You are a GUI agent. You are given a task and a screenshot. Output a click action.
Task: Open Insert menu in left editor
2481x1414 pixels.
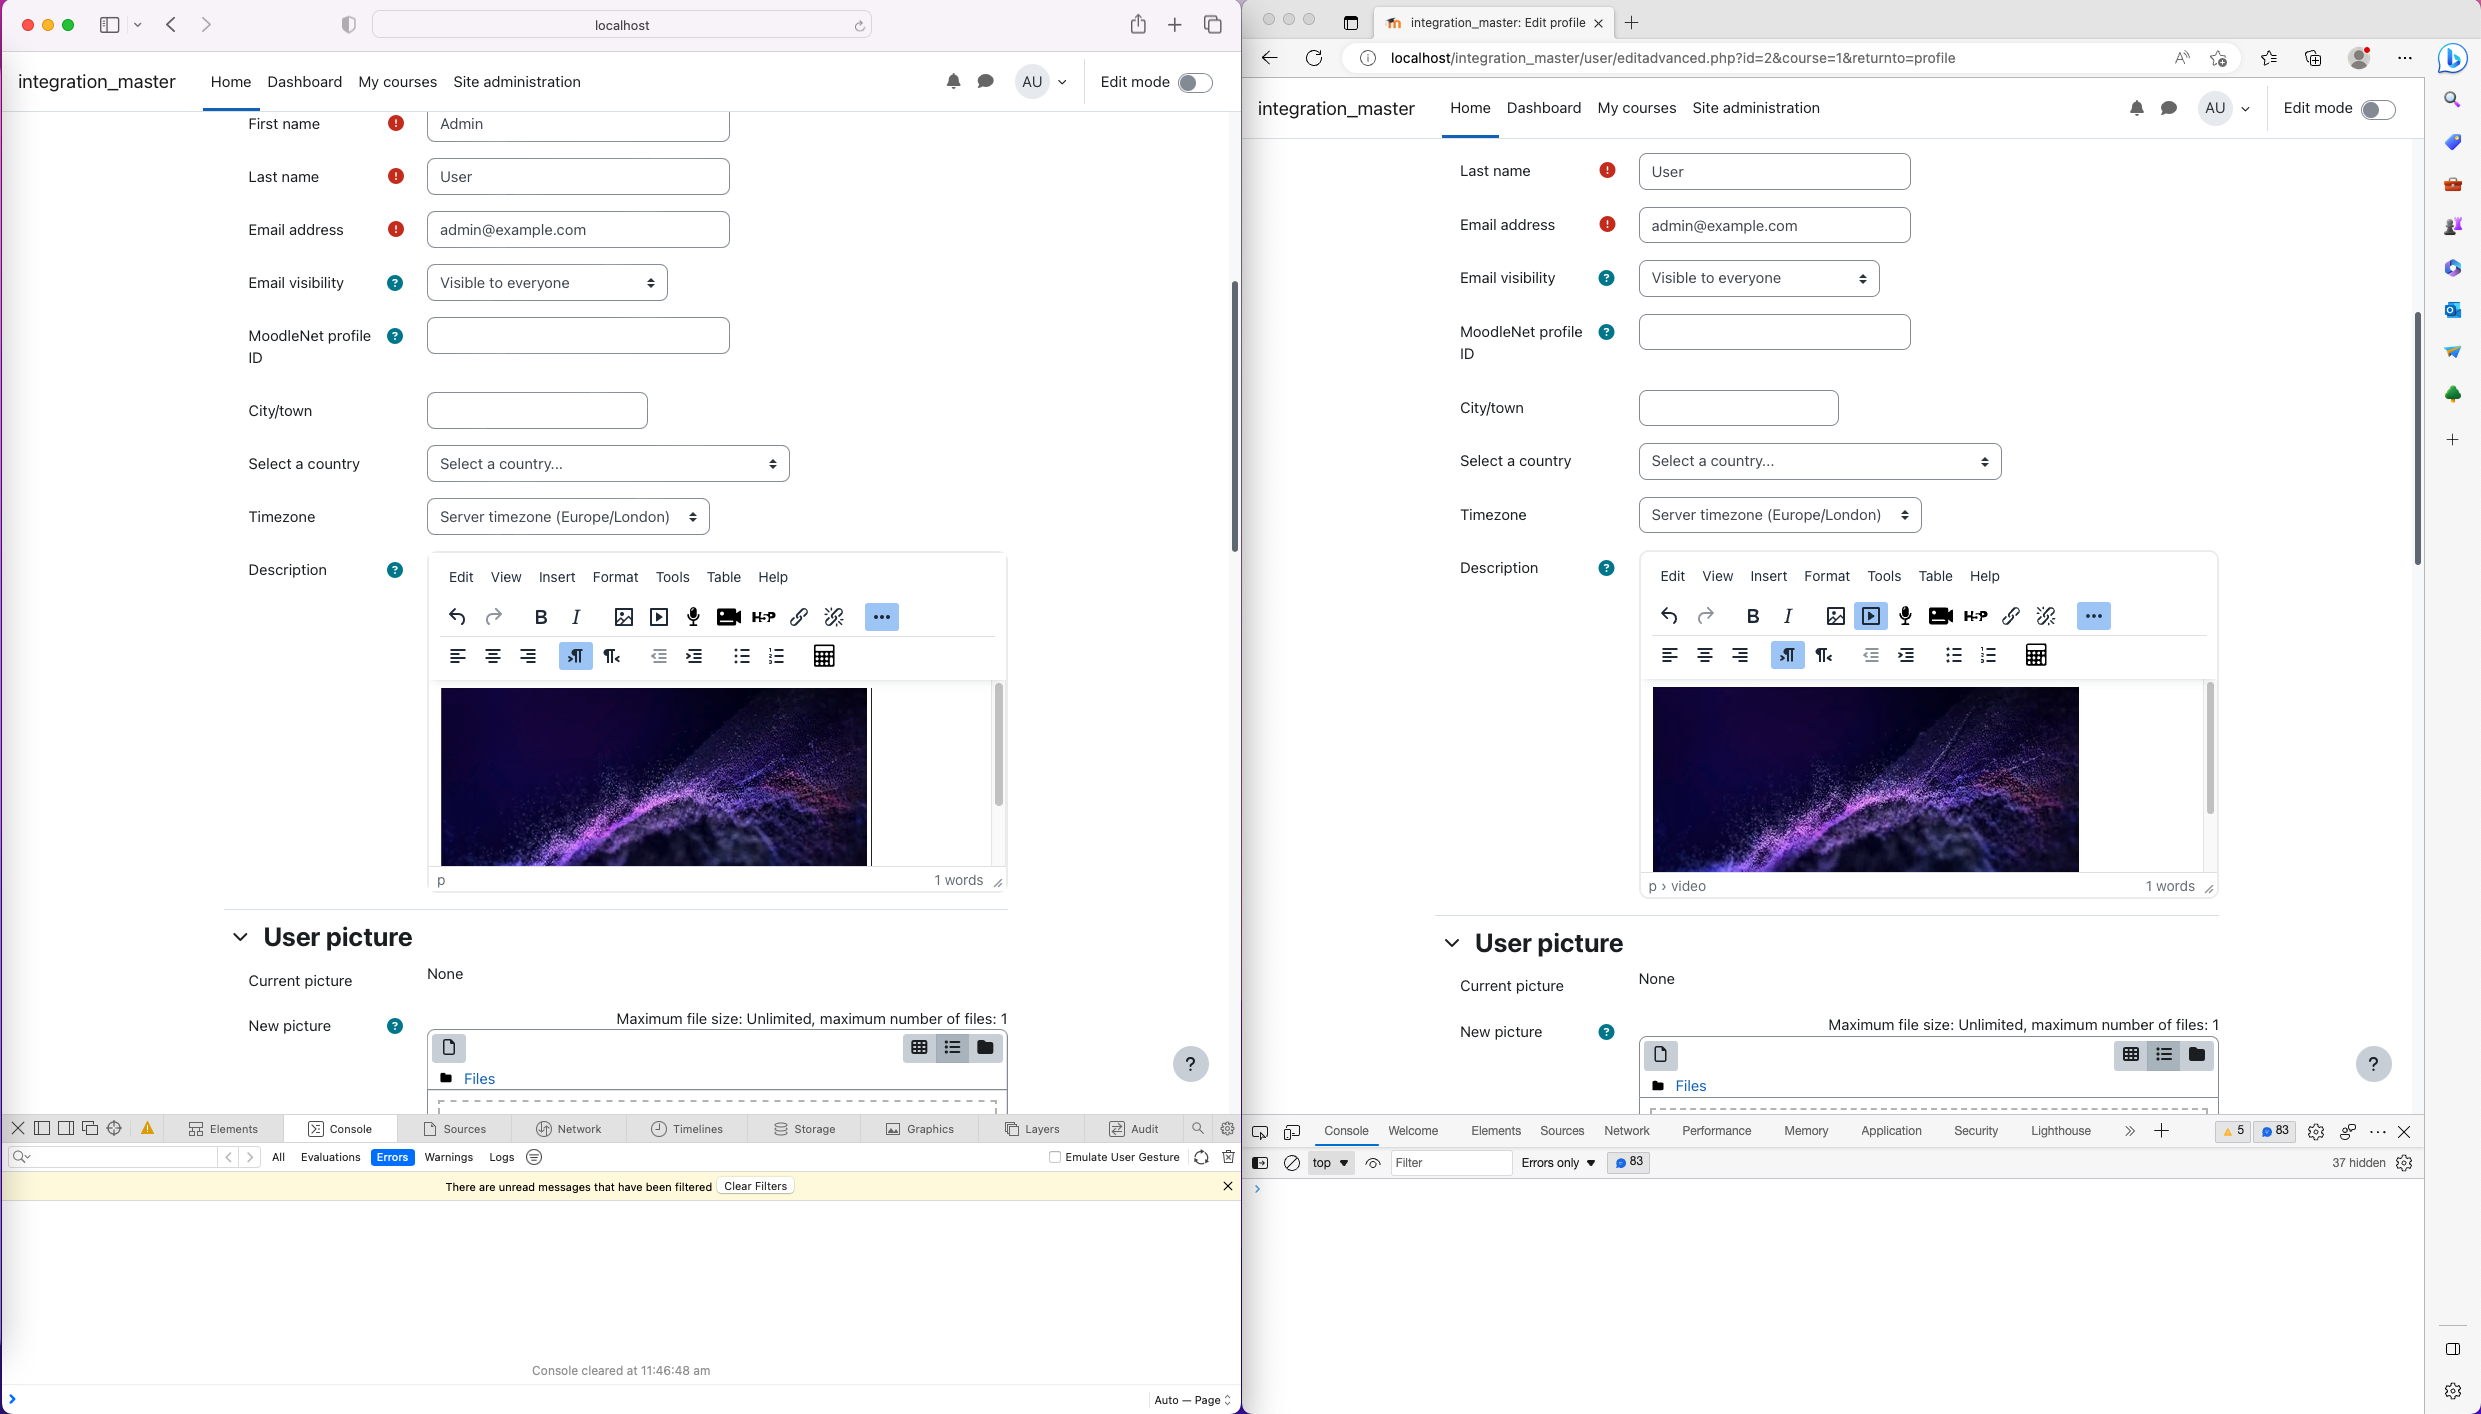click(557, 577)
